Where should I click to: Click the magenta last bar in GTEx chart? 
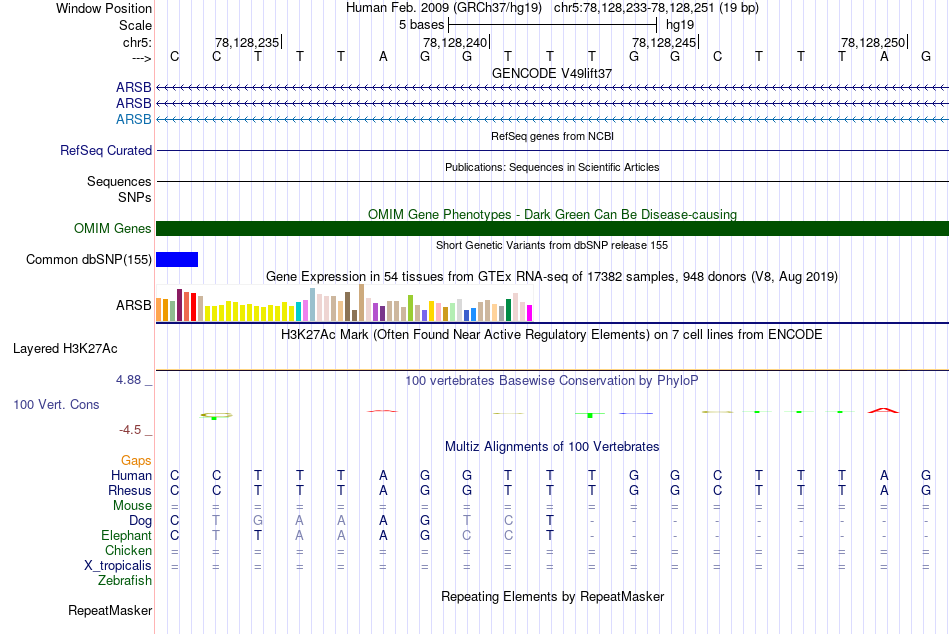(530, 313)
